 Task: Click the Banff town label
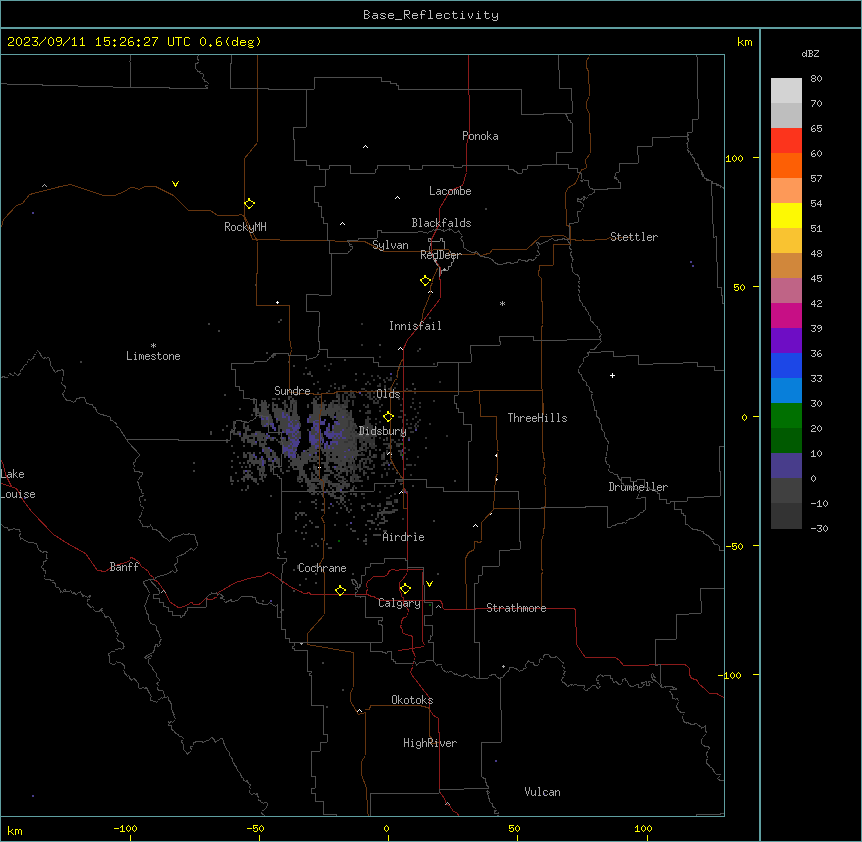(x=124, y=567)
